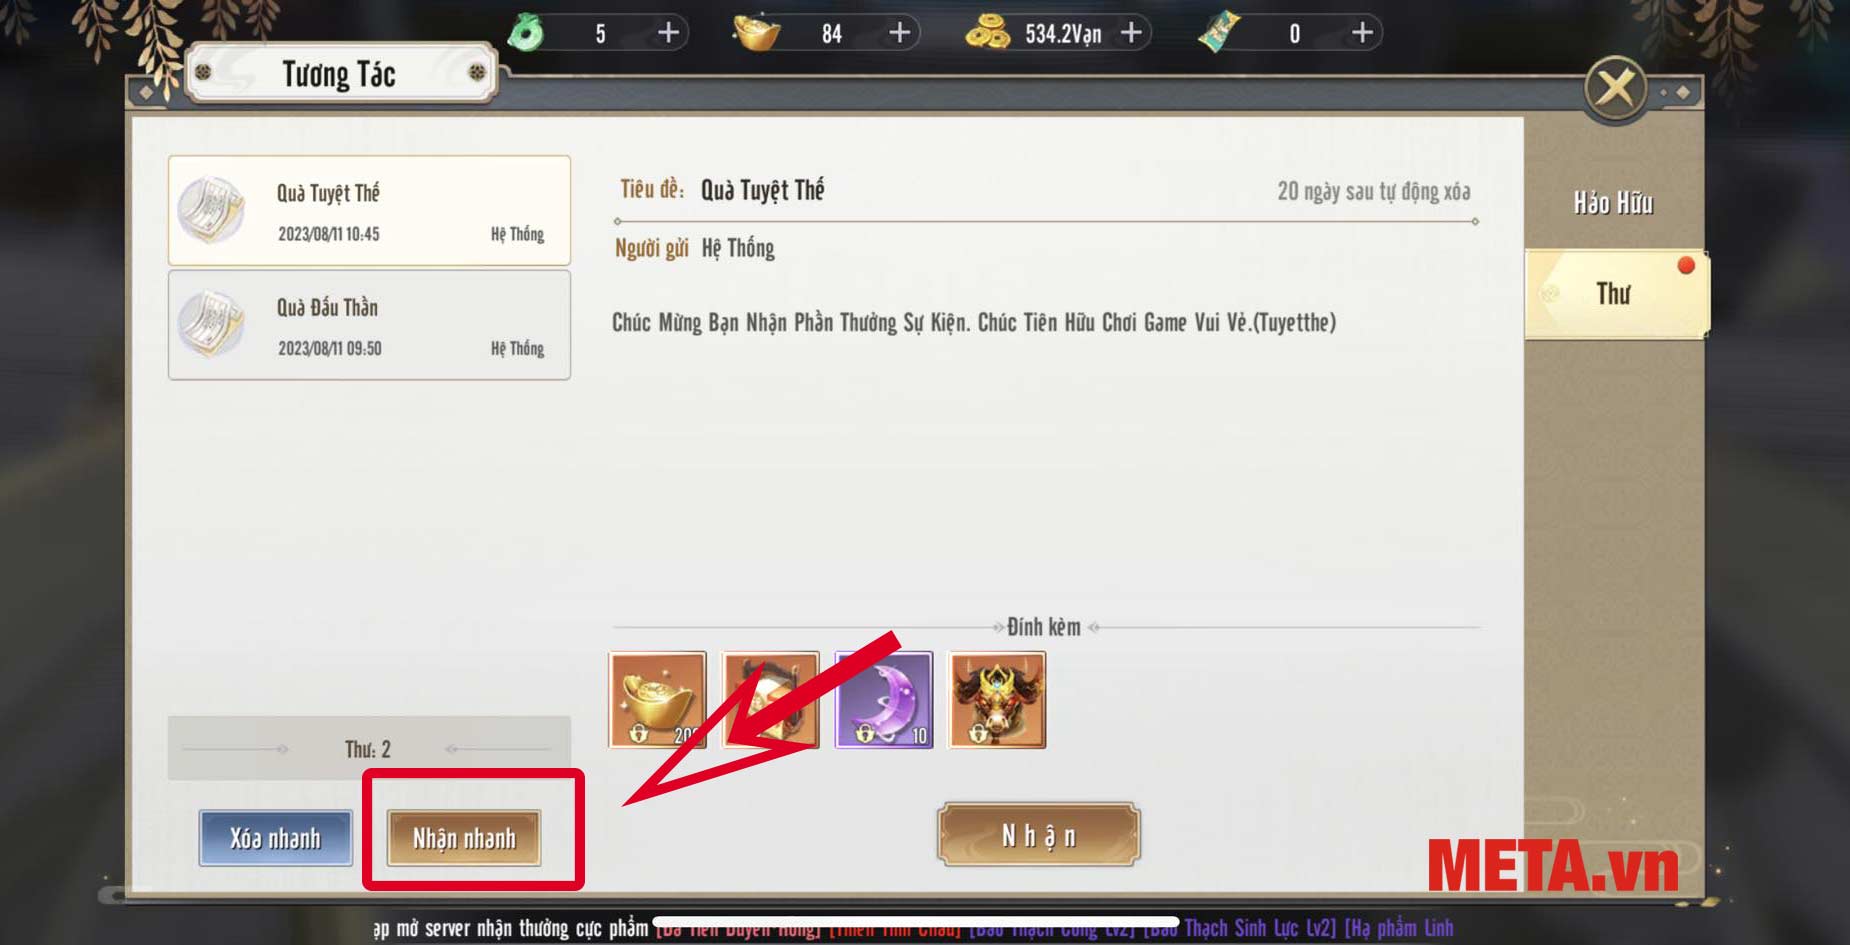This screenshot has width=1850, height=945.
Task: Close the Tương Tác window
Action: click(x=1616, y=89)
